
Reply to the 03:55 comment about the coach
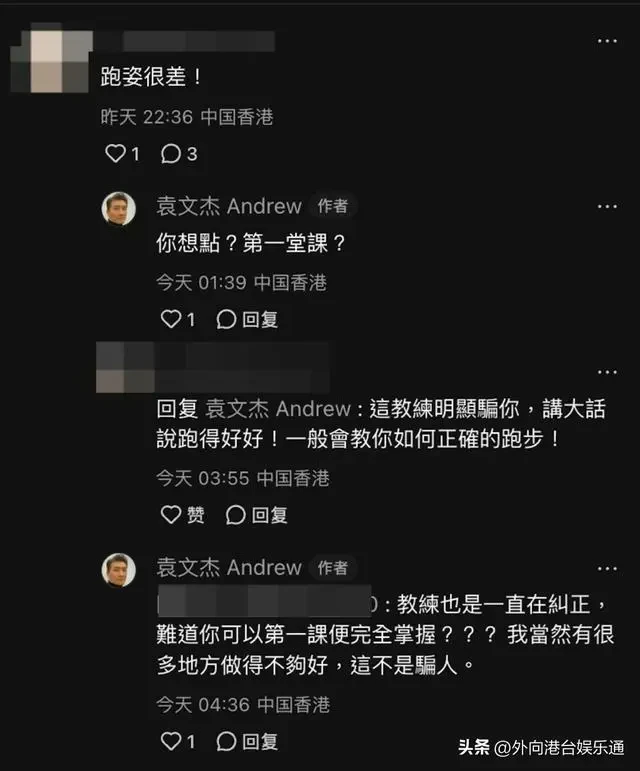pyautogui.click(x=256, y=515)
